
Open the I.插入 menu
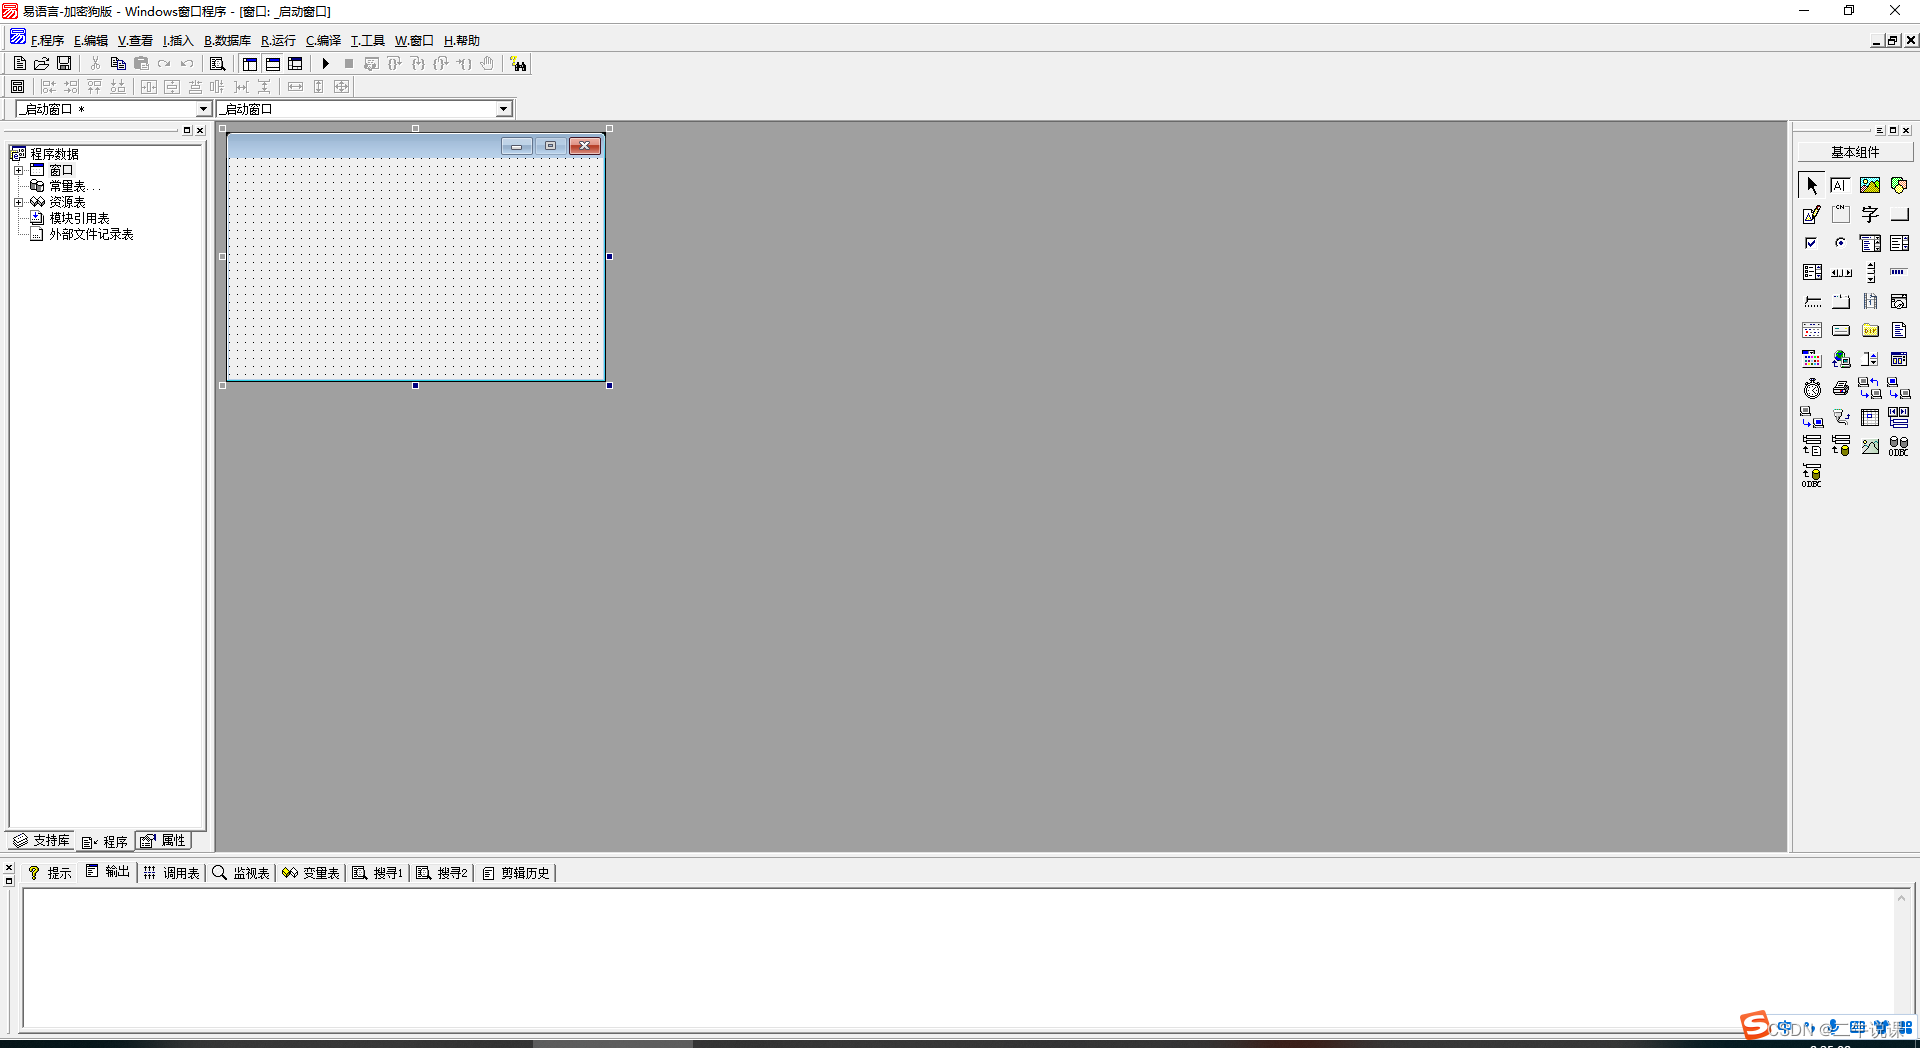[x=178, y=41]
